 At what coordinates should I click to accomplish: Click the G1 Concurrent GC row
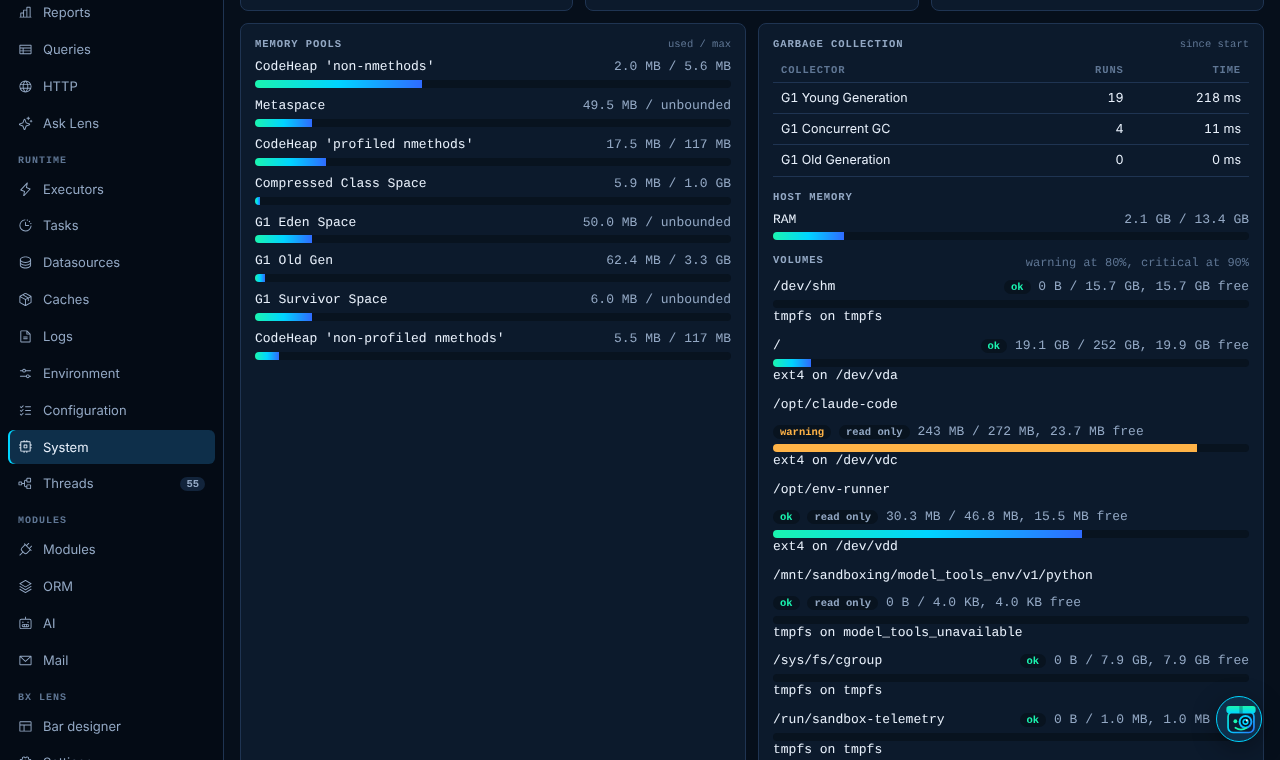pyautogui.click(x=1011, y=129)
